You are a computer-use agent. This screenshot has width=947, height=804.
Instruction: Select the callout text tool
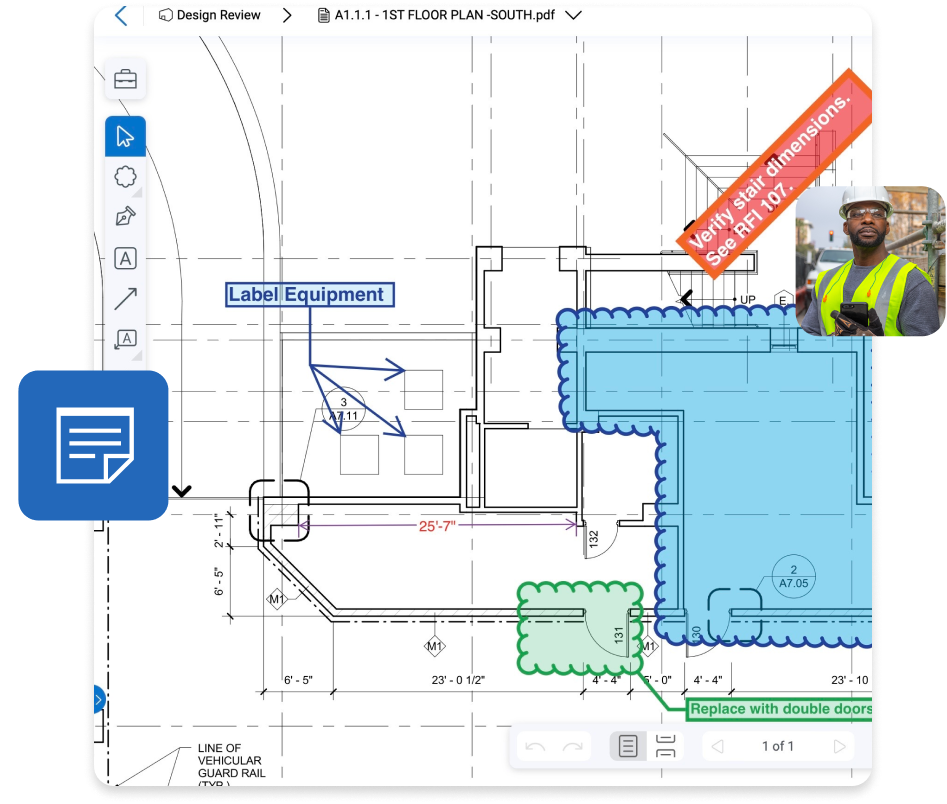pyautogui.click(x=125, y=340)
